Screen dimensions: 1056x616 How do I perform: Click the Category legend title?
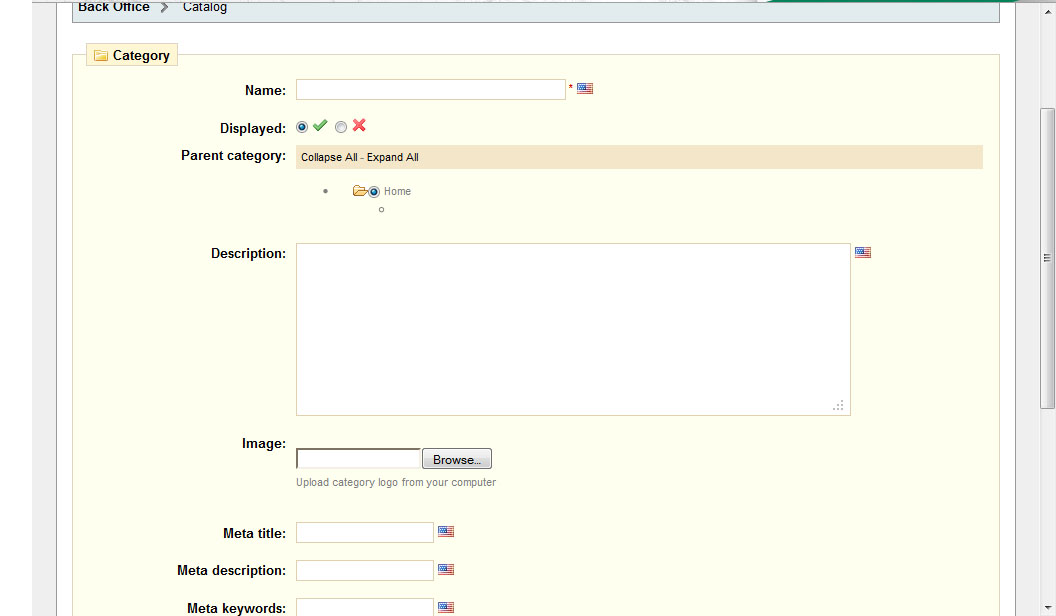[141, 55]
